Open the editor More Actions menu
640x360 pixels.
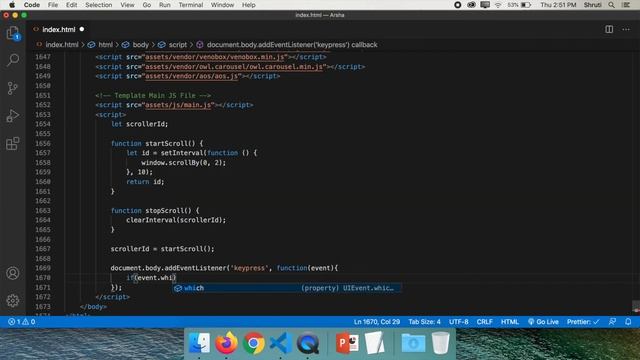tap(626, 29)
